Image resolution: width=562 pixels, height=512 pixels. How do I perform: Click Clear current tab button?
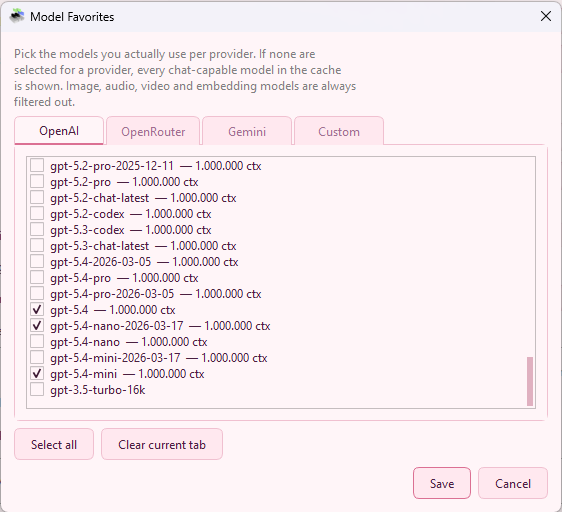[162, 444]
